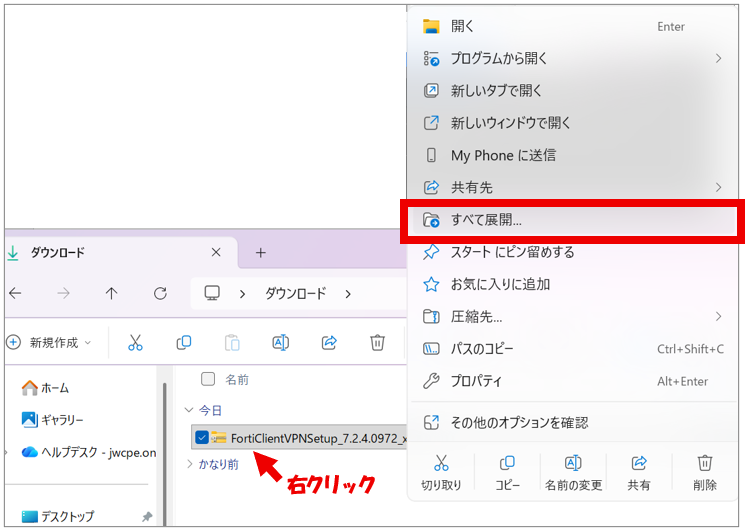Viewport: 747px width, 530px height.
Task: Click the Delete trash icon in Explorer toolbar
Action: coord(377,342)
